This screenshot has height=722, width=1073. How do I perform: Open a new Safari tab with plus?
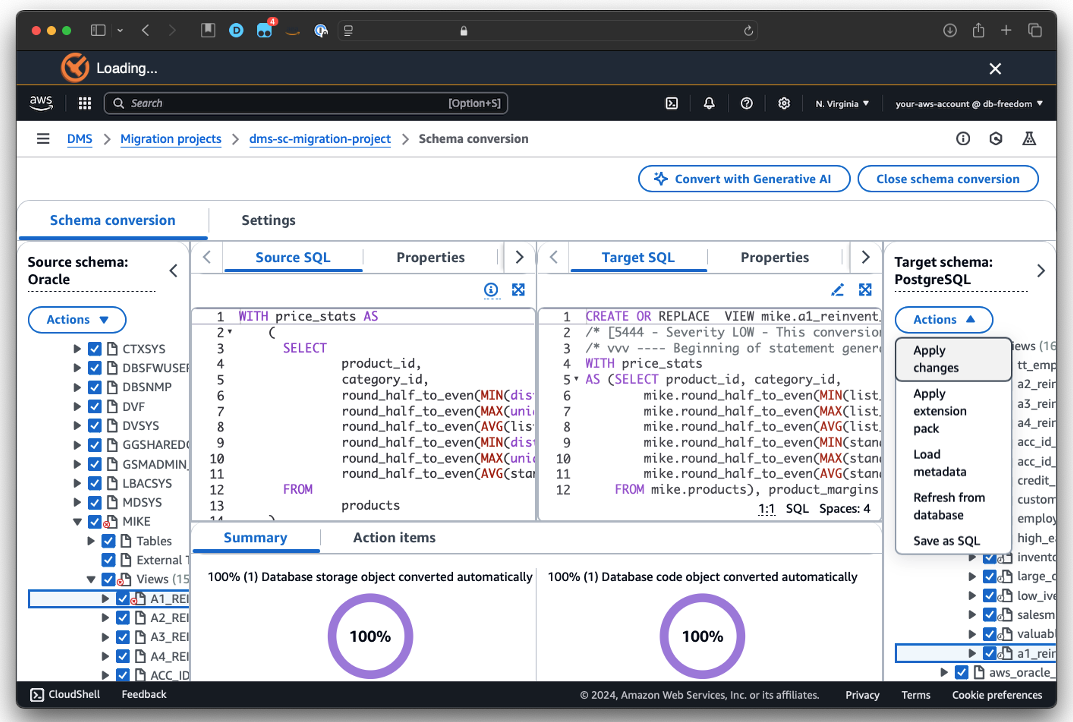(1006, 30)
